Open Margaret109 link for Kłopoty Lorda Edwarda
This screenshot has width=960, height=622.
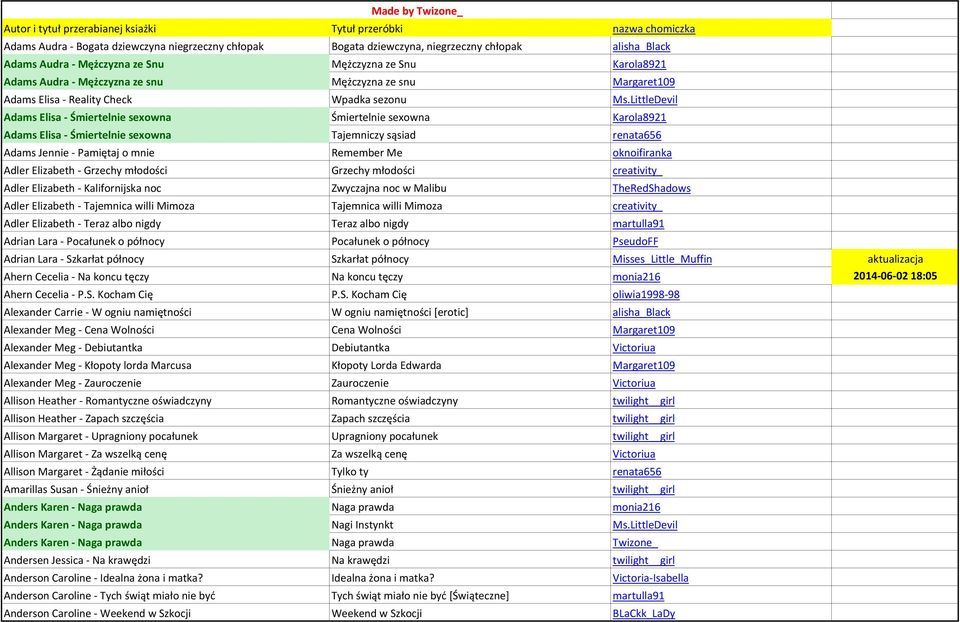click(643, 366)
